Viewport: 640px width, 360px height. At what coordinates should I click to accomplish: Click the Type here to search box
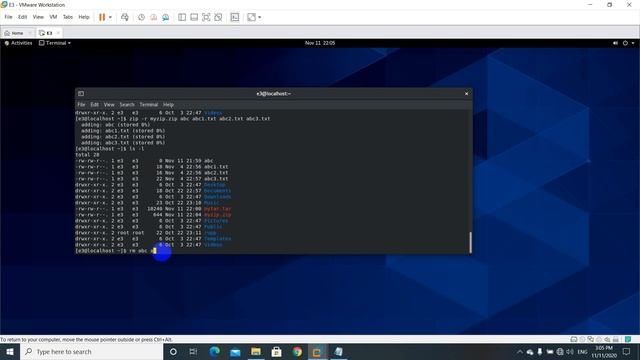(91, 351)
